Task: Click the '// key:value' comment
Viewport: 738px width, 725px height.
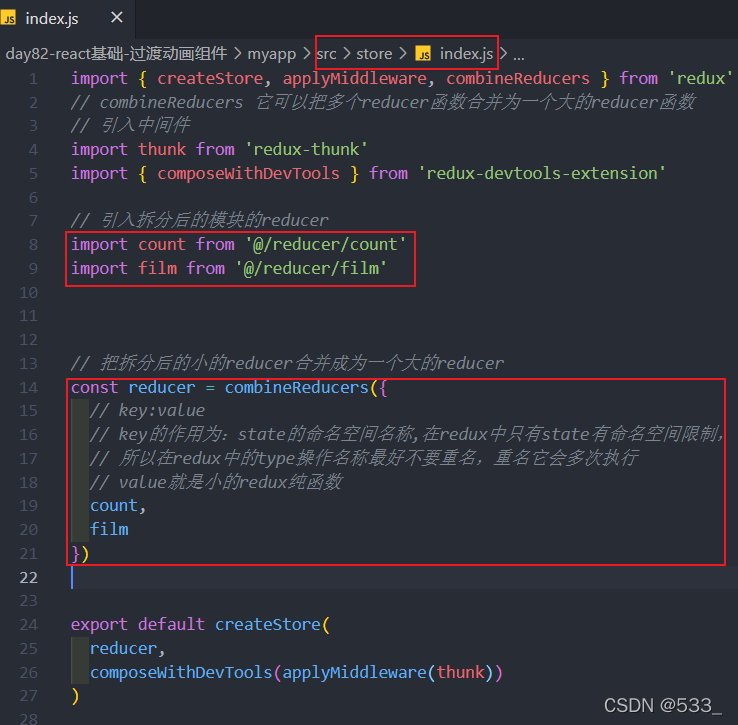Action: coord(147,411)
